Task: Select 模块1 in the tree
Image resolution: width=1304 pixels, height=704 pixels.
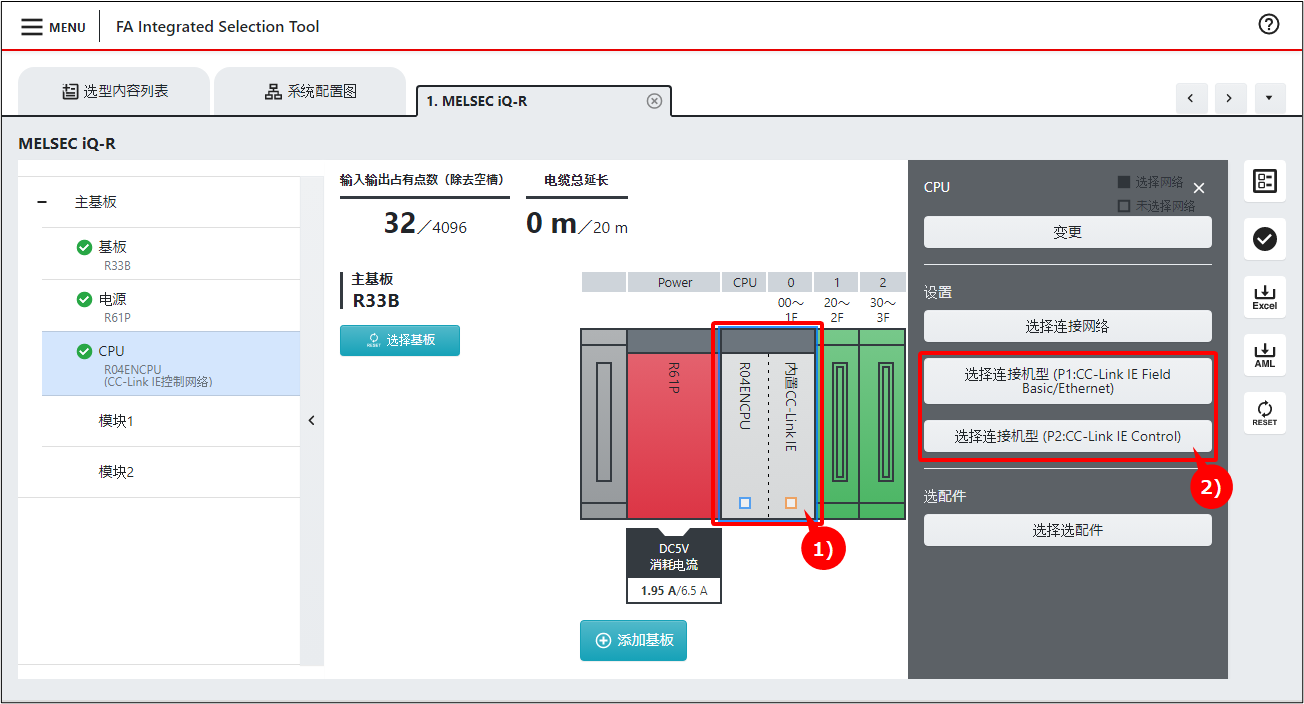Action: point(116,421)
